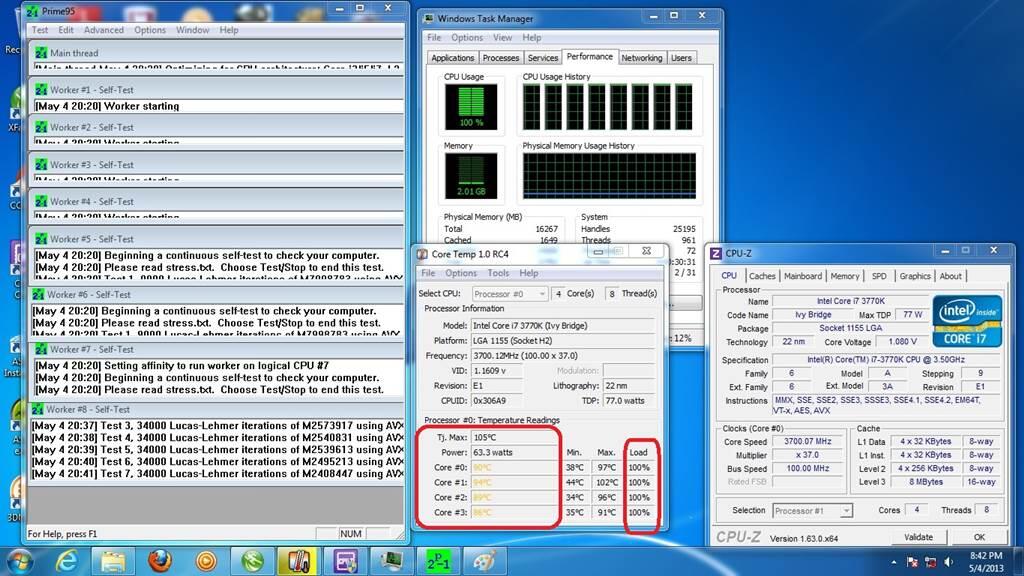This screenshot has height=576, width=1024.
Task: Switch to the Memory tab in CPU-Z
Action: pos(844,276)
